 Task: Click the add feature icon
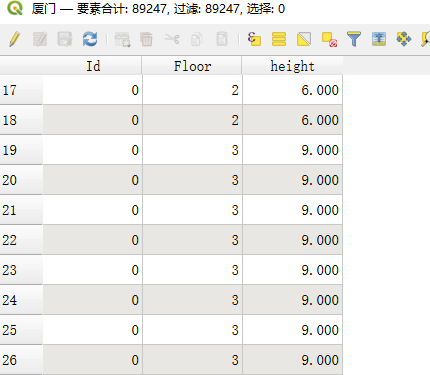[x=122, y=39]
